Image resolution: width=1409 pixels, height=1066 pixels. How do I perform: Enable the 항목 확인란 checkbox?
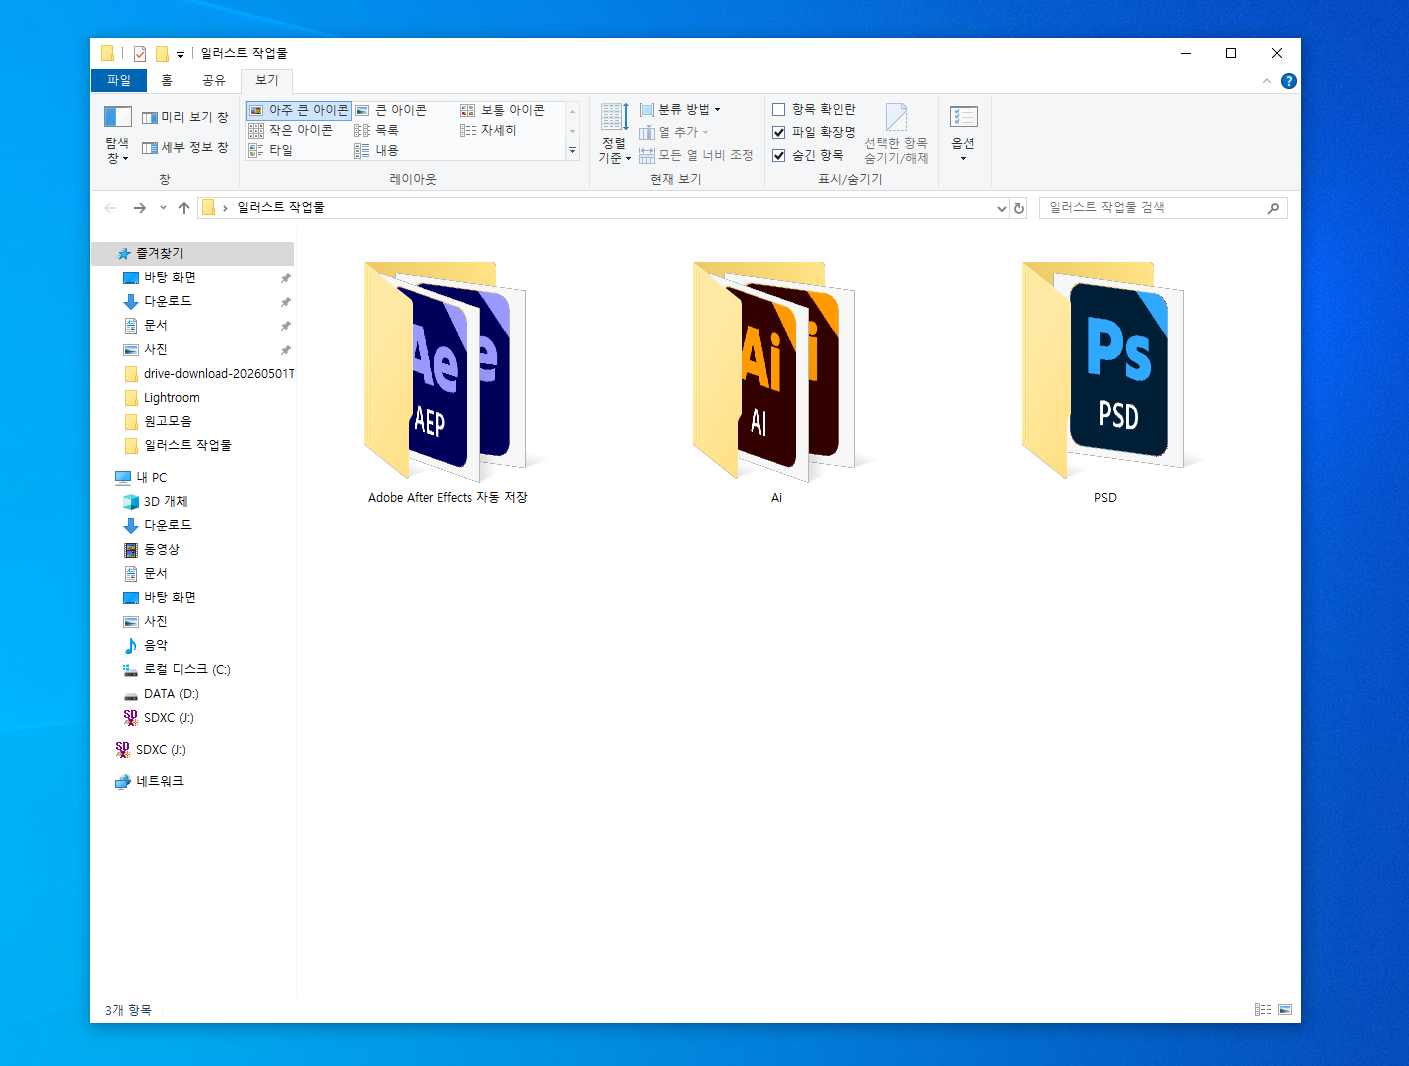pos(778,109)
